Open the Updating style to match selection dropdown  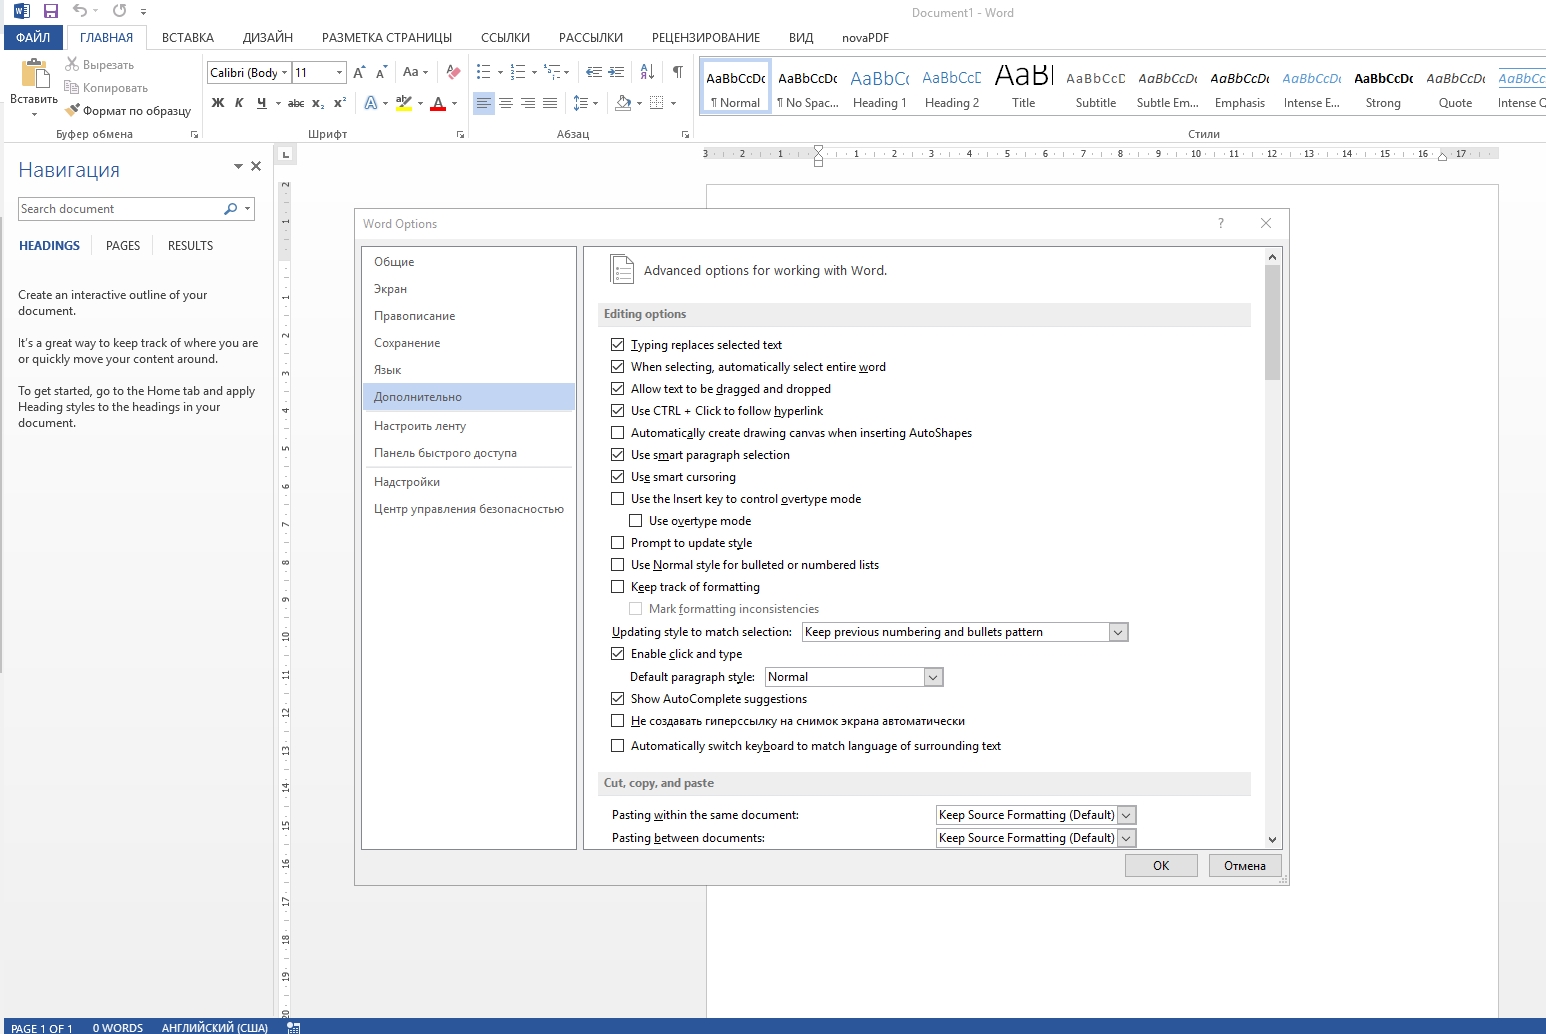pyautogui.click(x=1119, y=632)
